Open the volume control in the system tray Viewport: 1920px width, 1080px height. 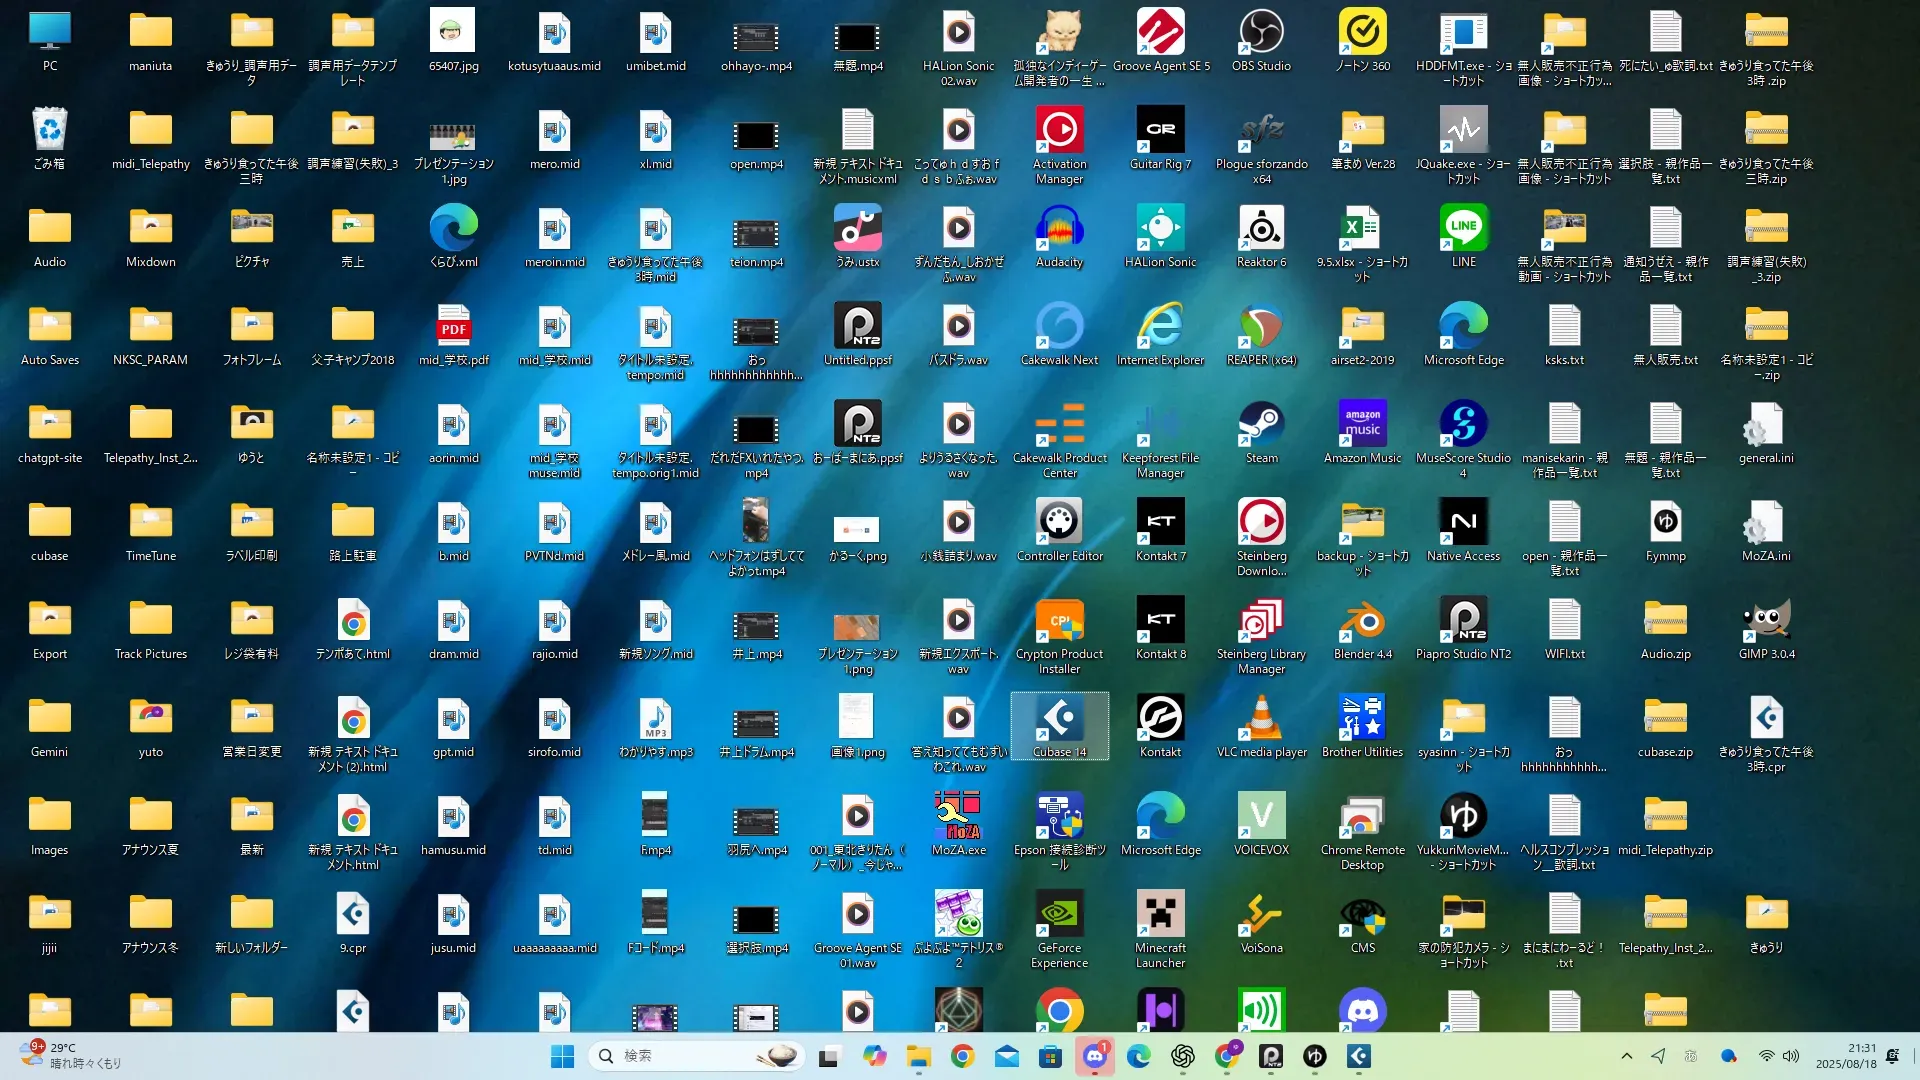point(1791,1056)
